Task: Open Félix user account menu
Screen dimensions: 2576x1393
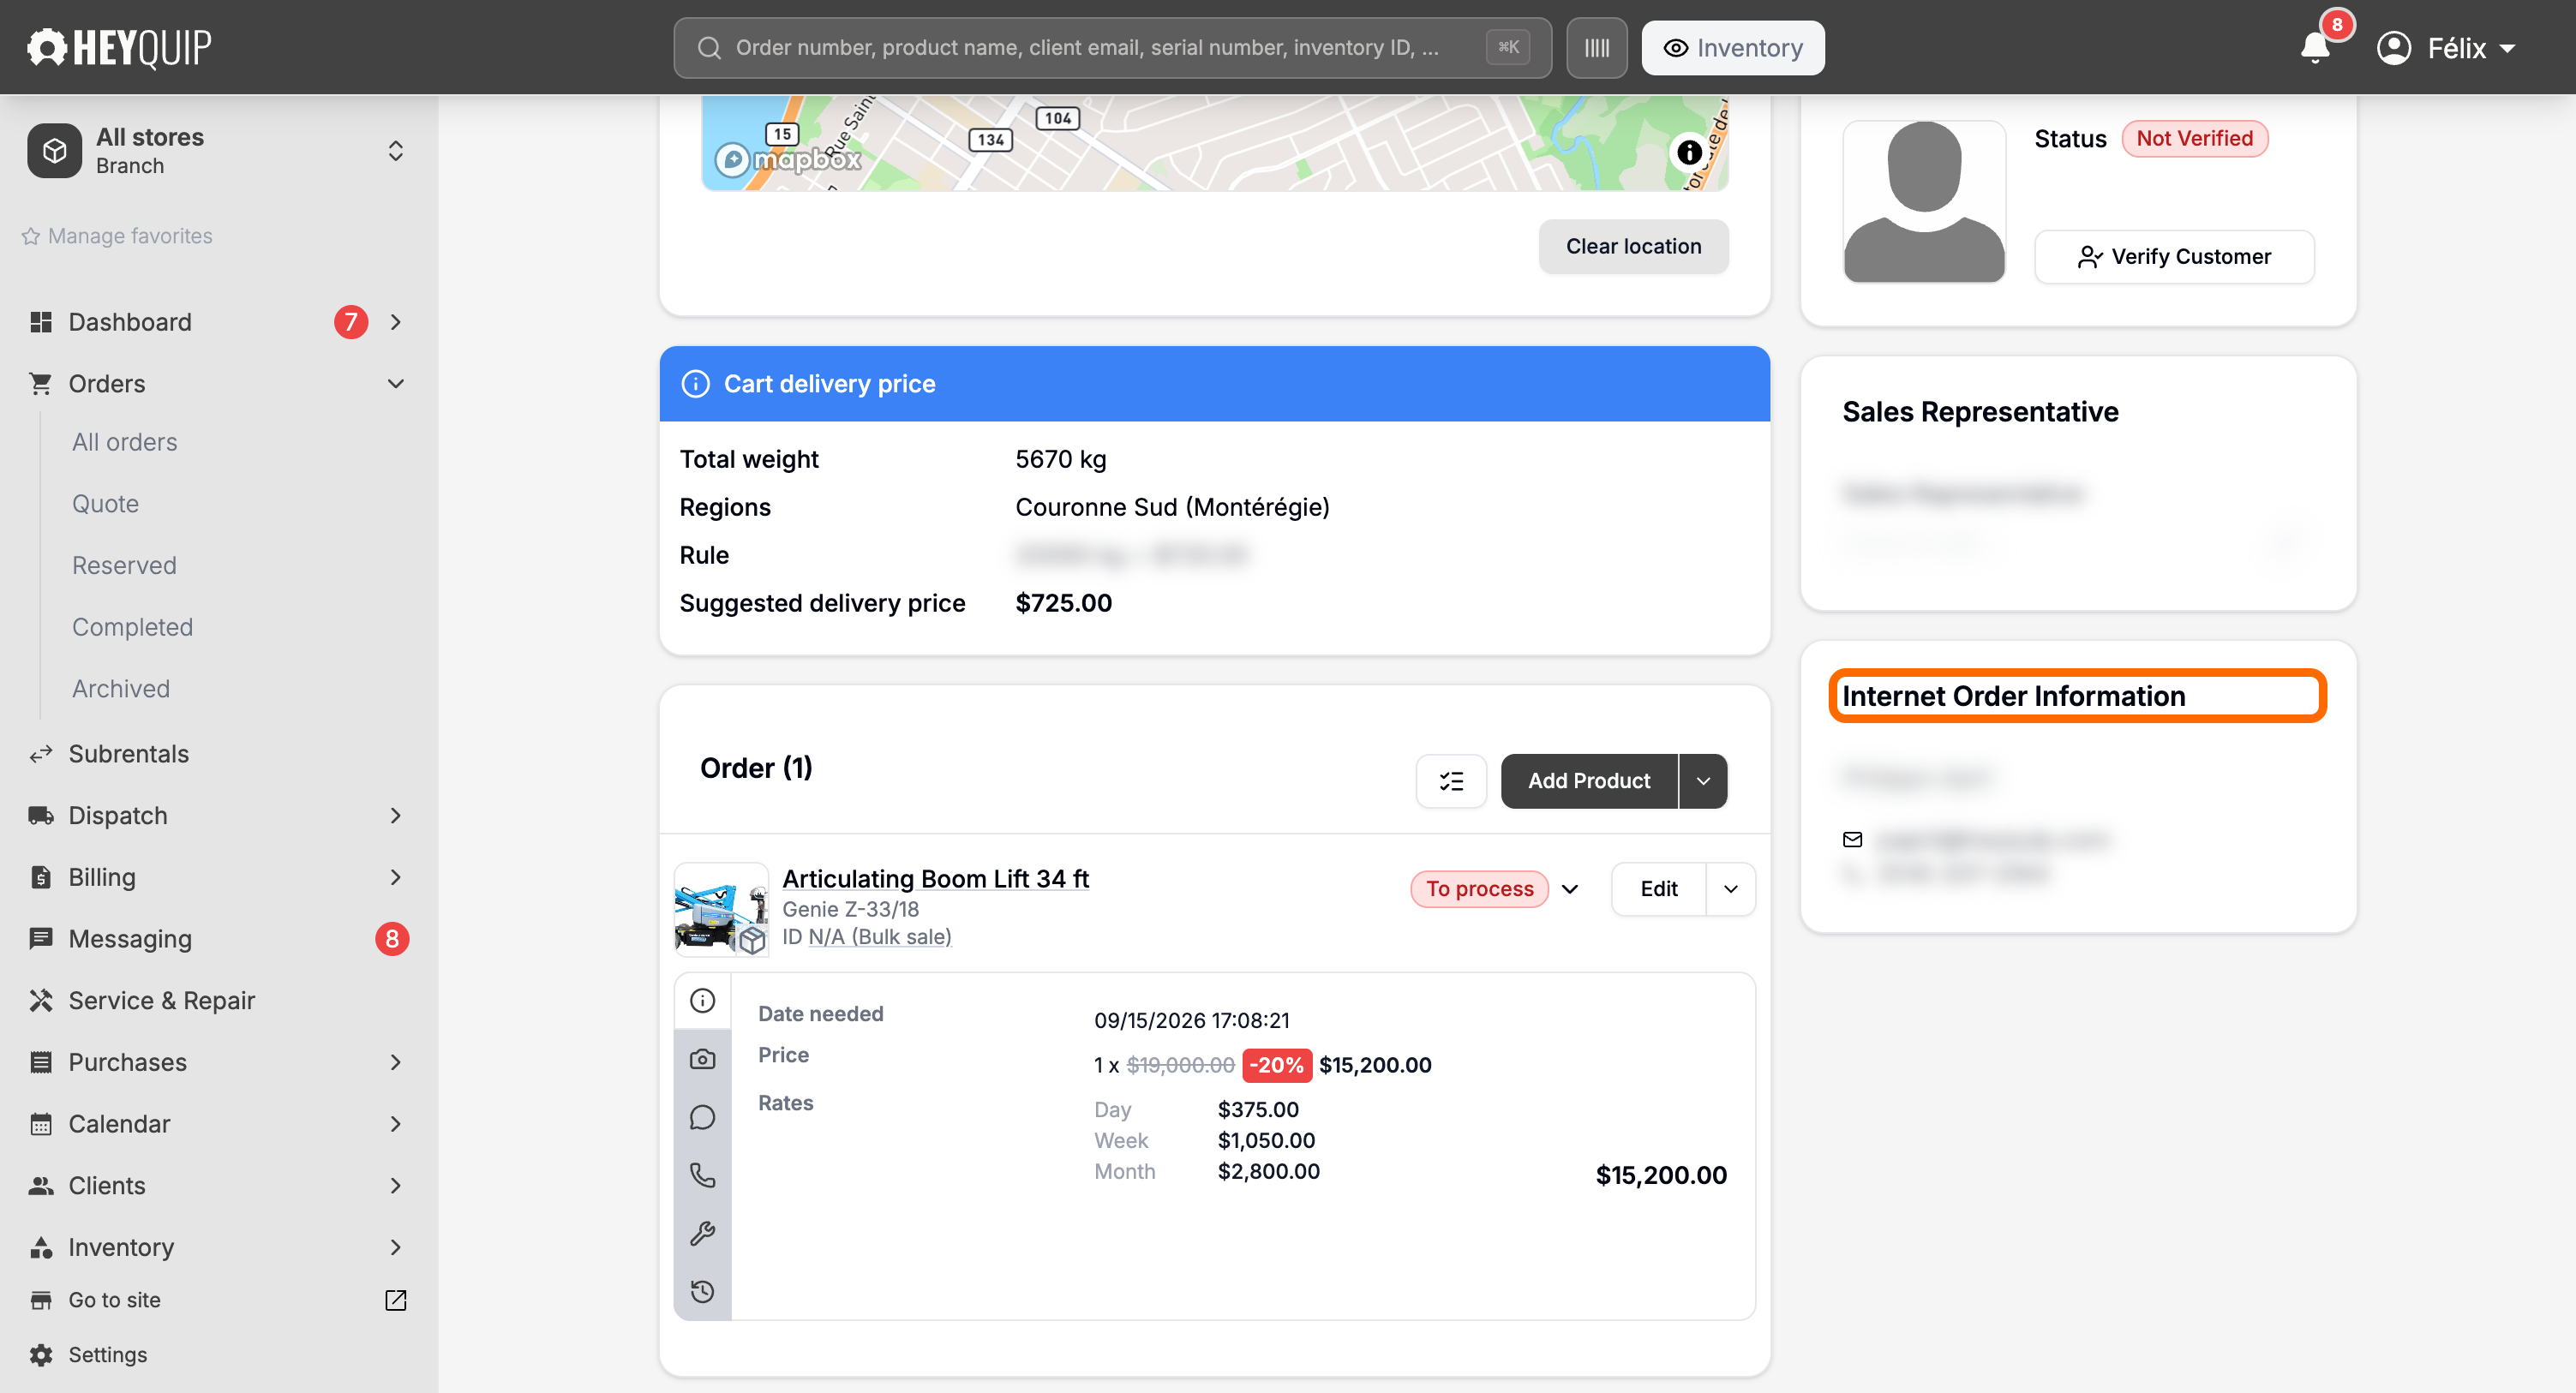Action: (2446, 47)
